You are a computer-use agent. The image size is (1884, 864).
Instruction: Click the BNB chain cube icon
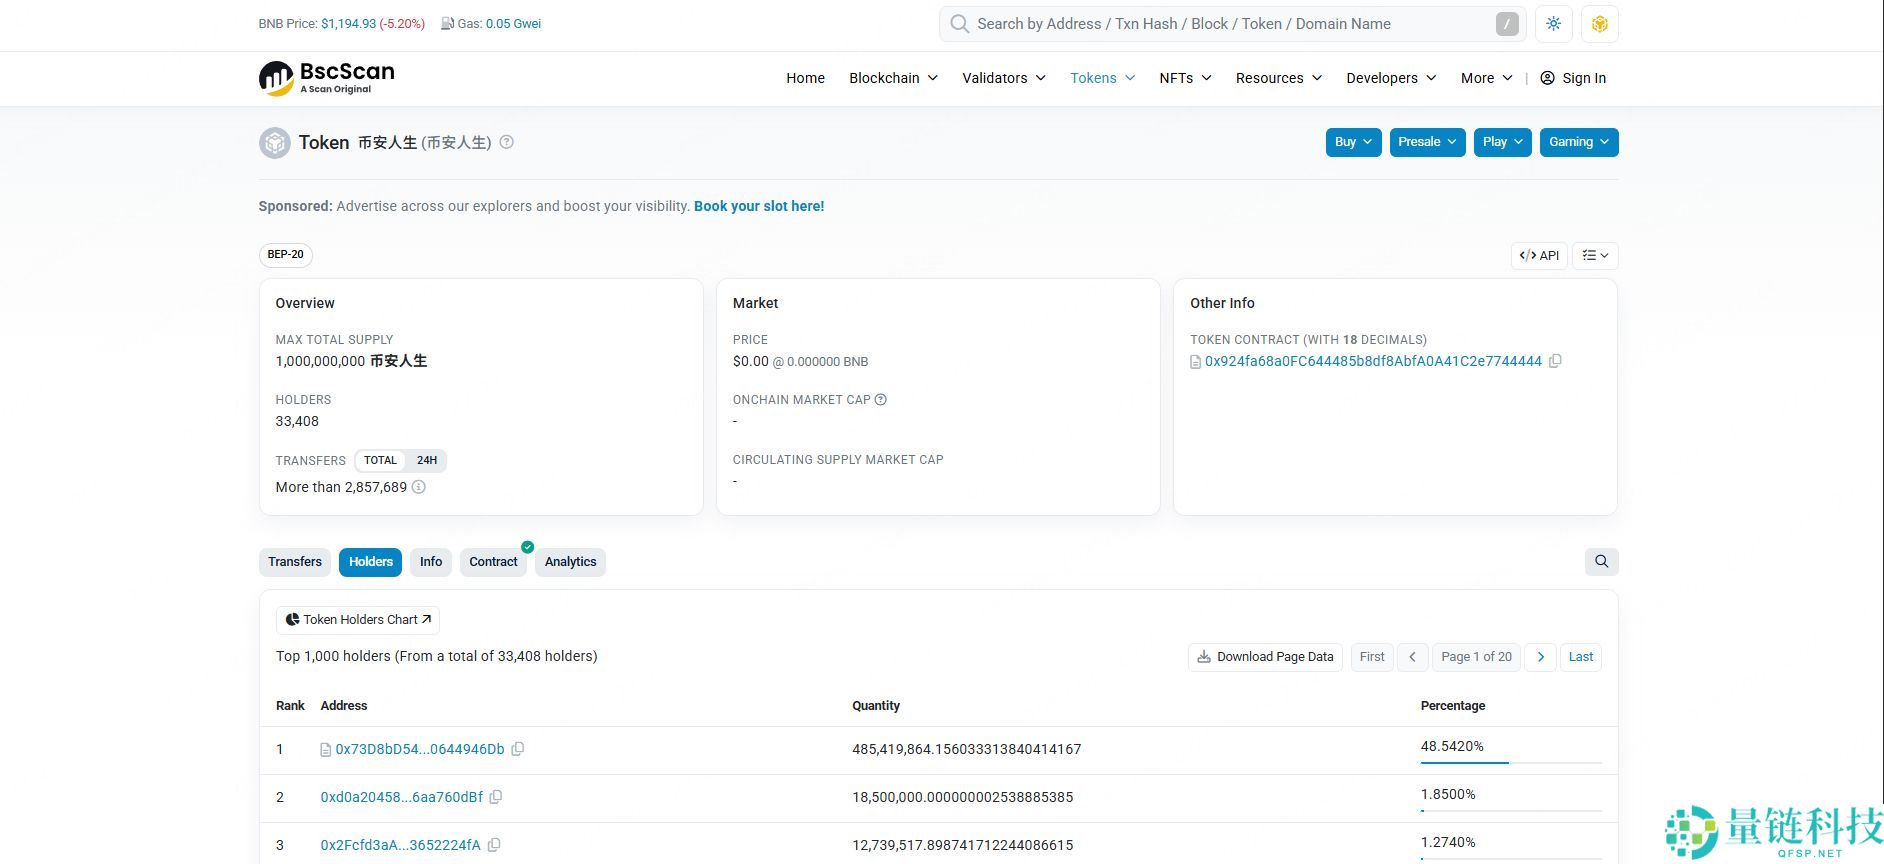1599,24
